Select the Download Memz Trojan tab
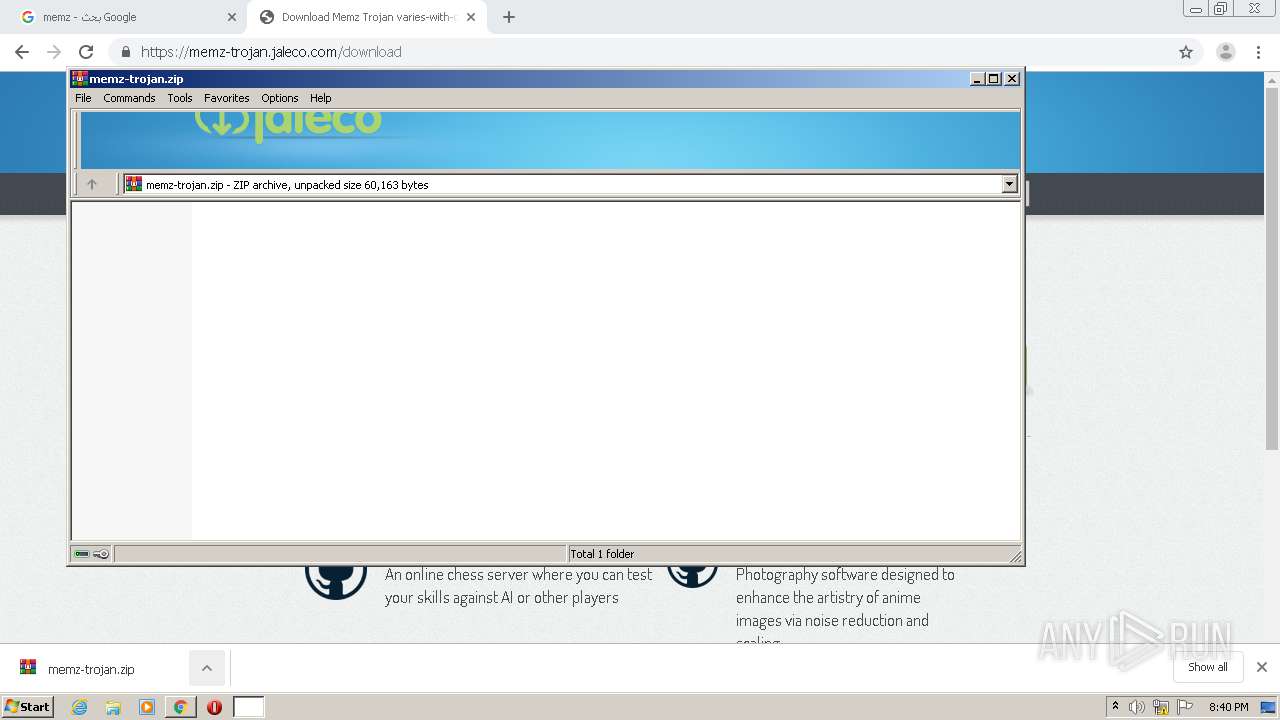This screenshot has width=1280, height=720. point(366,17)
